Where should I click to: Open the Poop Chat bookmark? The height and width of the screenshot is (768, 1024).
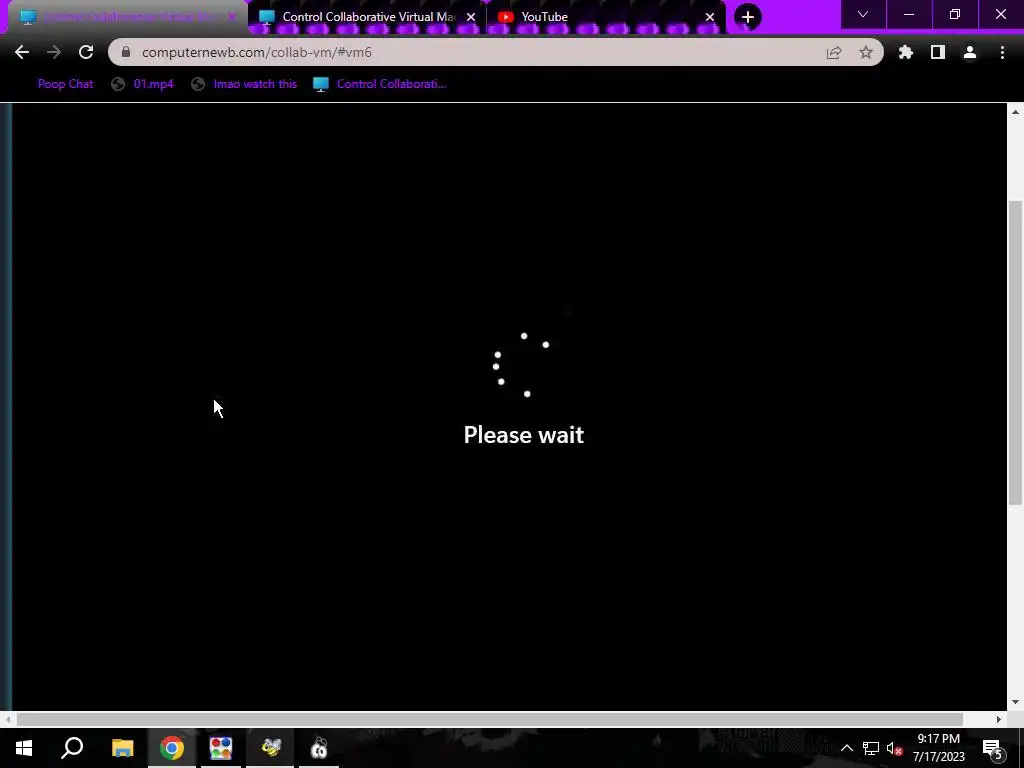(x=65, y=84)
